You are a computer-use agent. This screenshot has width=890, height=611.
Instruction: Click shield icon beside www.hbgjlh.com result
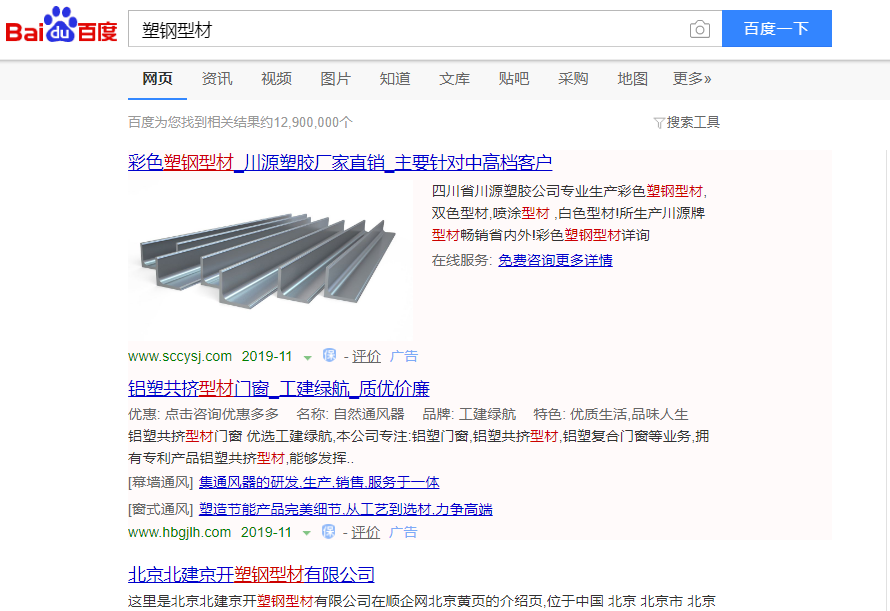coord(330,532)
